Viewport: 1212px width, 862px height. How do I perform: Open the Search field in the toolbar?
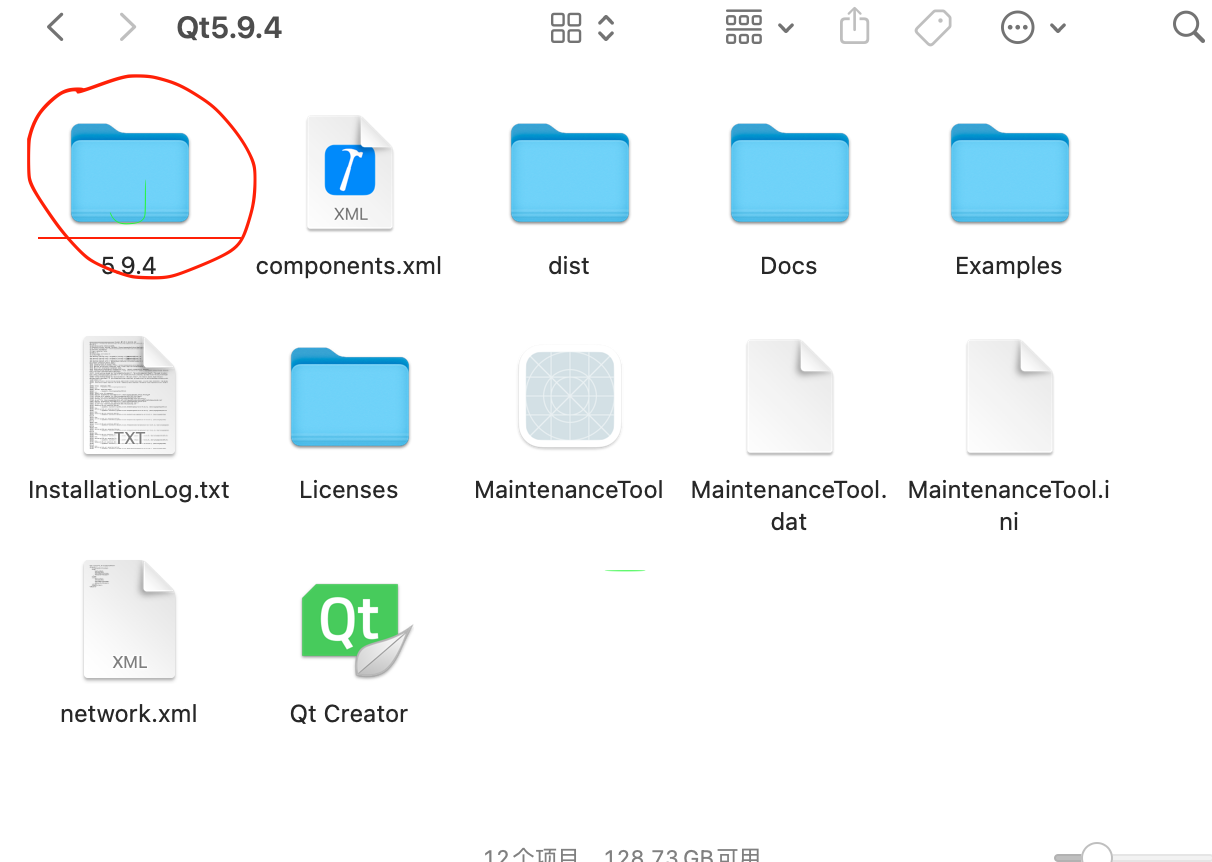[x=1188, y=27]
